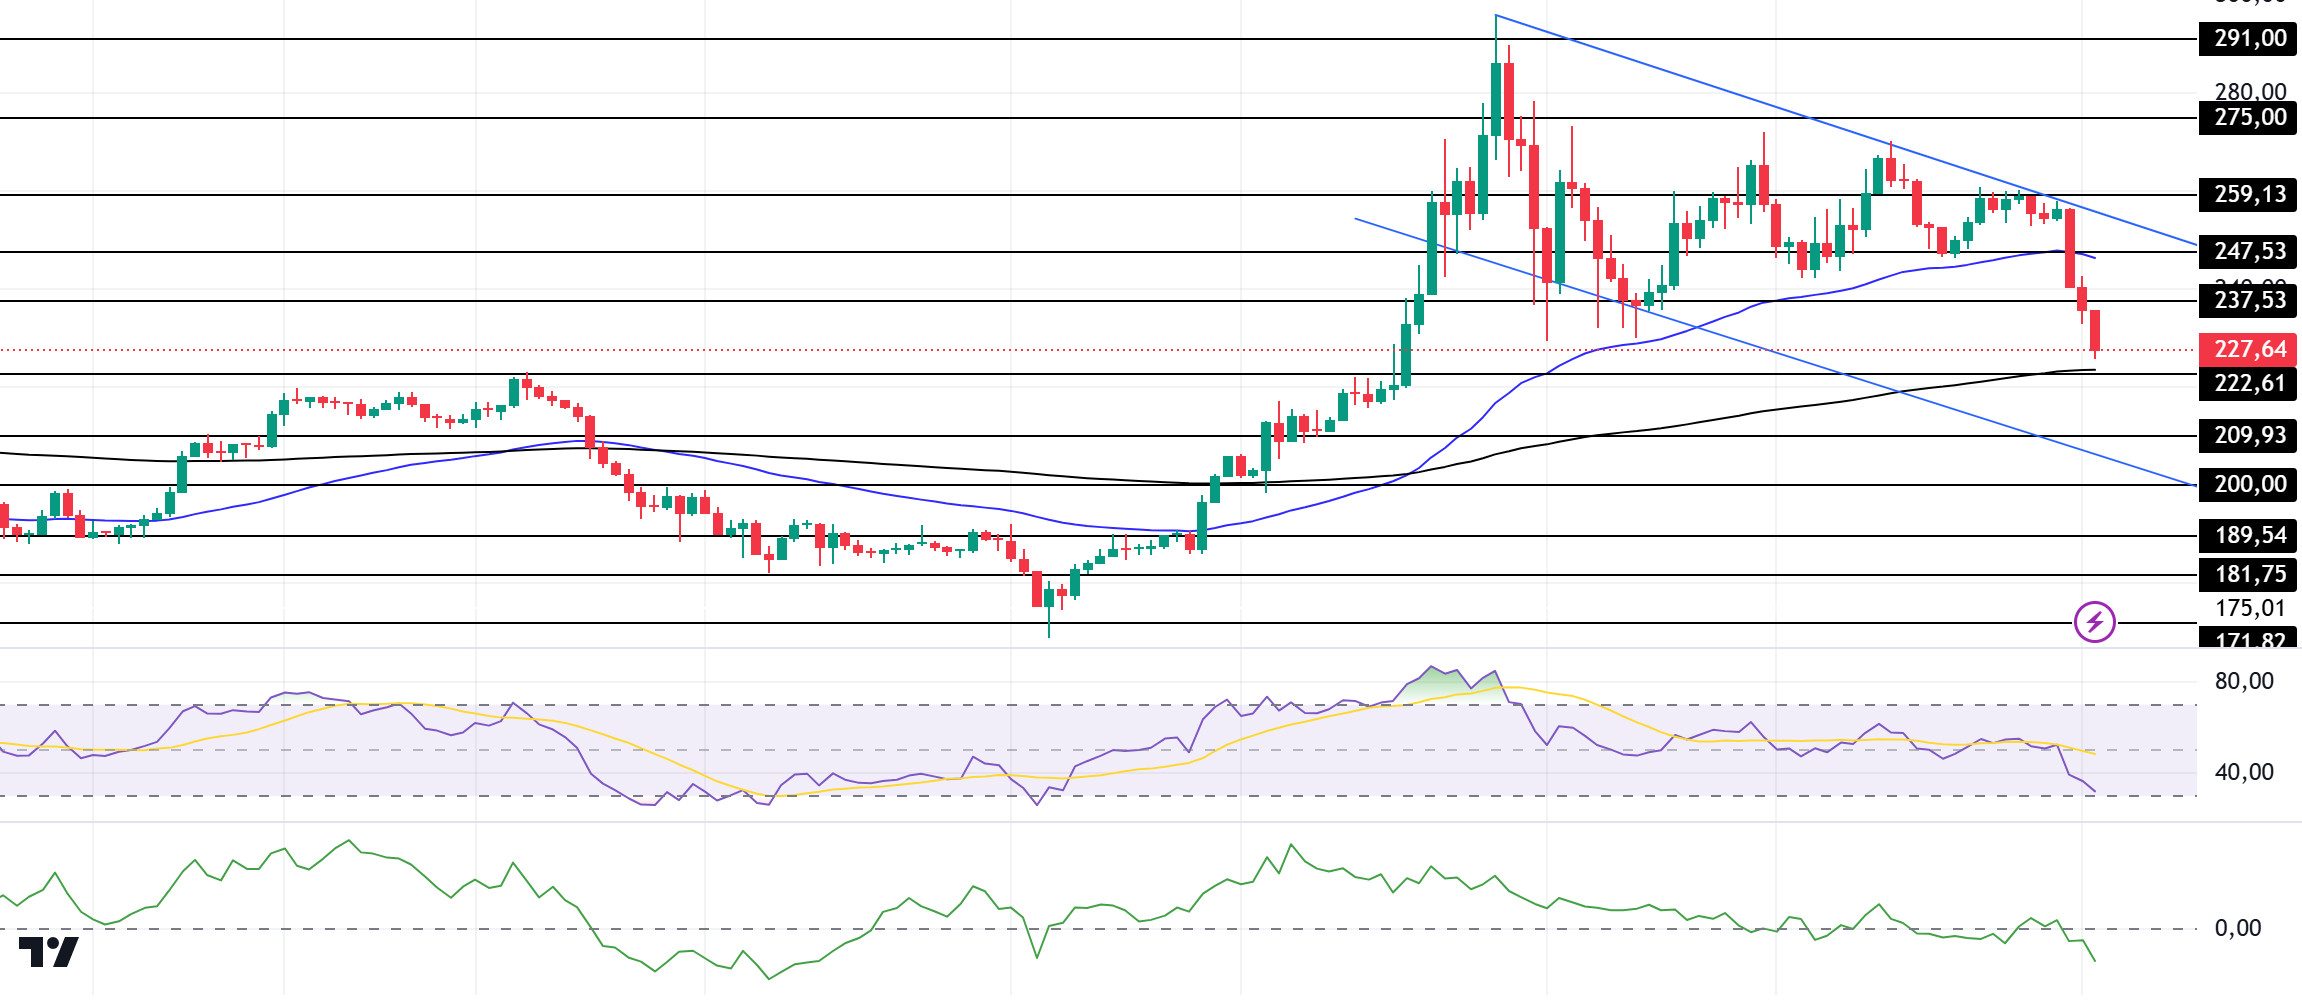
Task: Click the 175,01 axis value
Action: 2250,608
